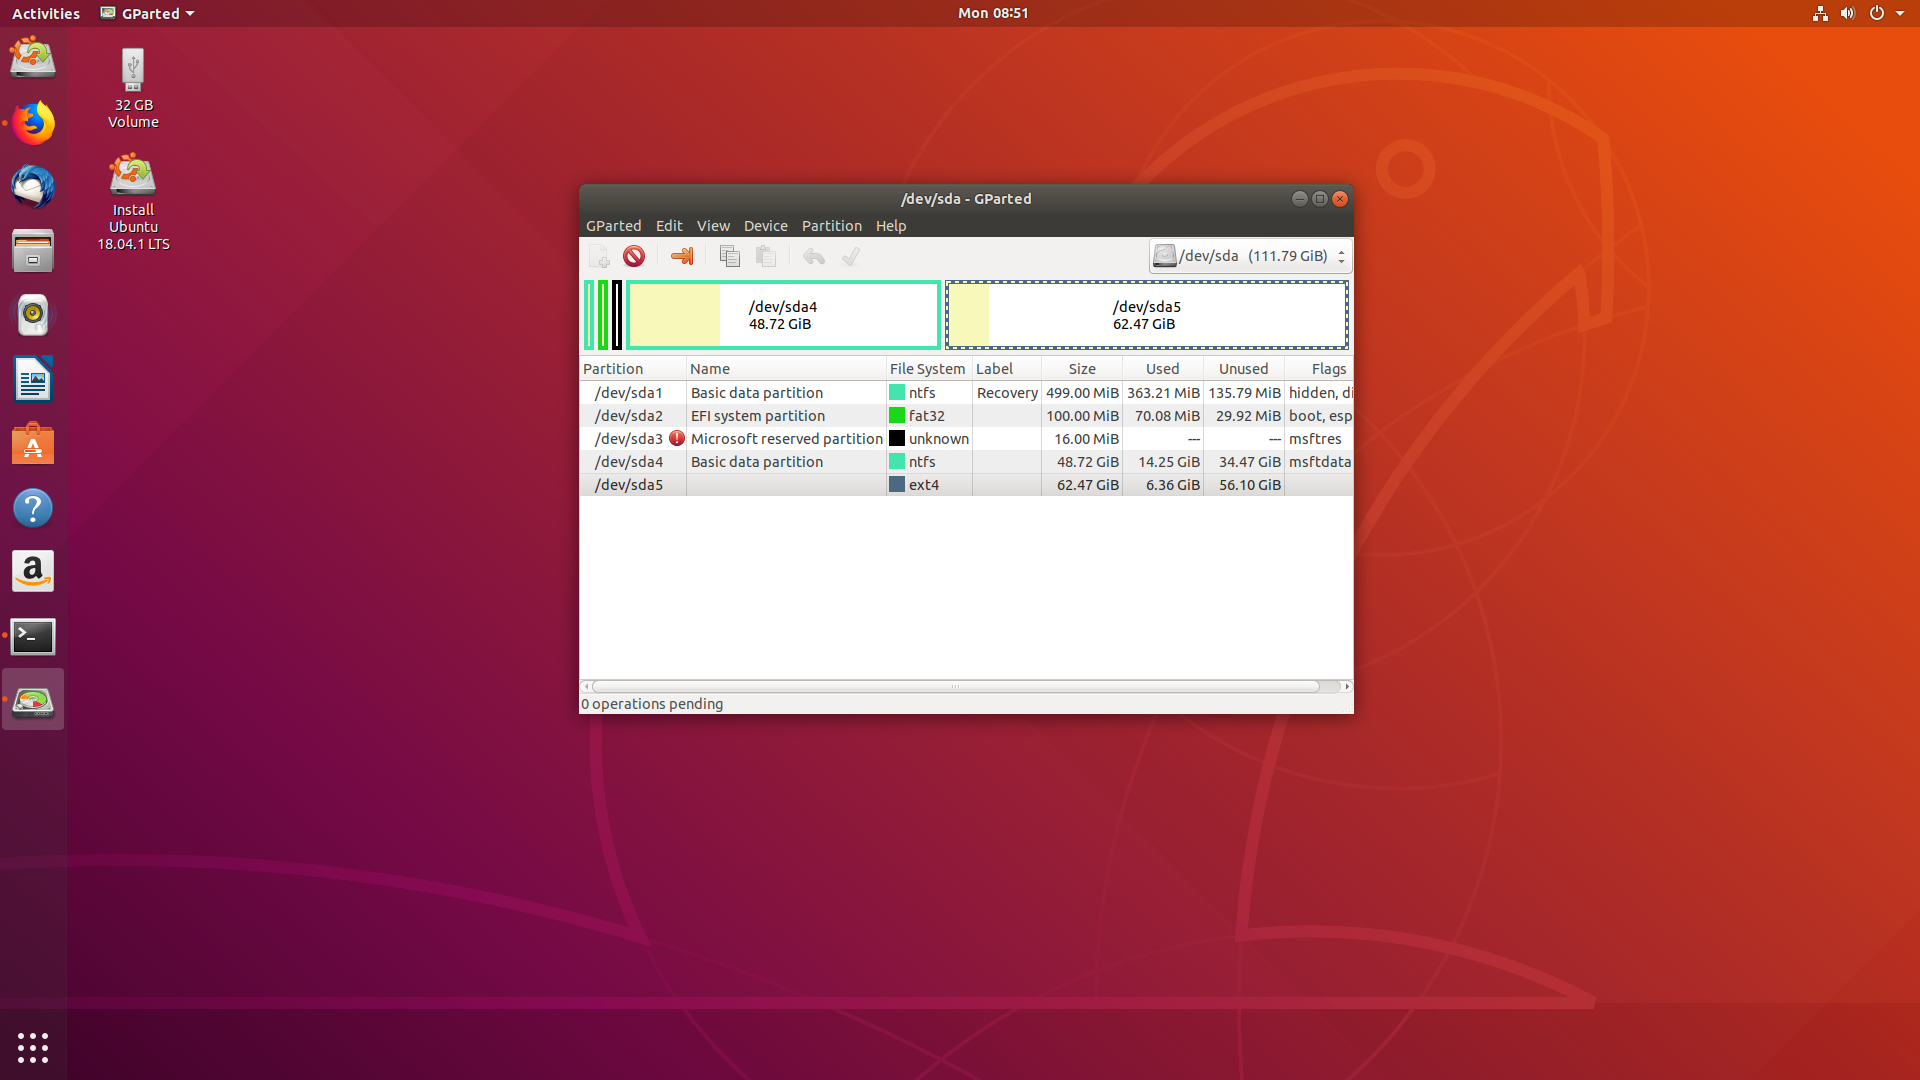Click the Paste partition icon

point(766,256)
